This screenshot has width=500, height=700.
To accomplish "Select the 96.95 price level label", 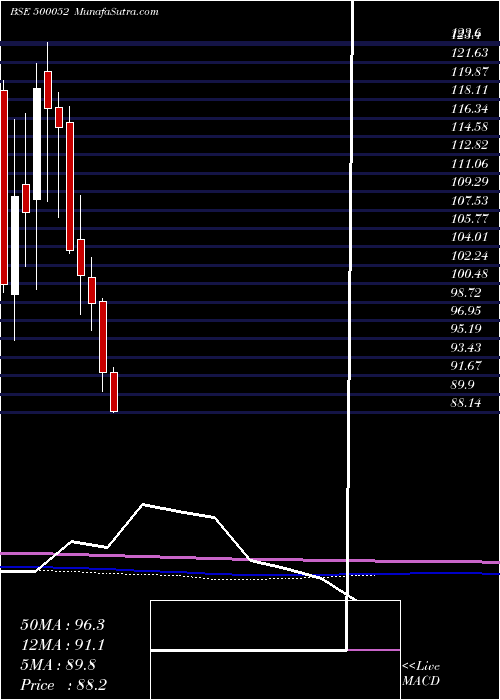I will click(x=466, y=311).
